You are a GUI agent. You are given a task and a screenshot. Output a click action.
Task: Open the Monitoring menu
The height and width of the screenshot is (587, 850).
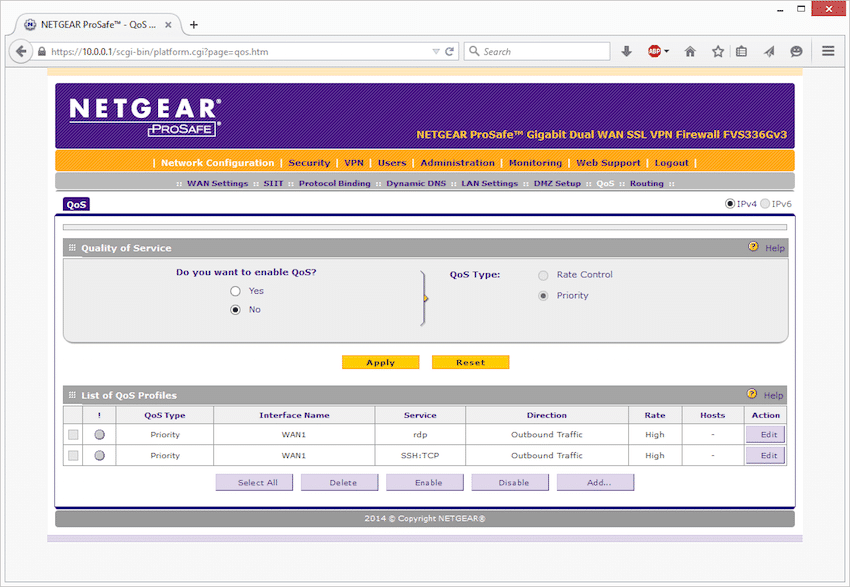[536, 163]
